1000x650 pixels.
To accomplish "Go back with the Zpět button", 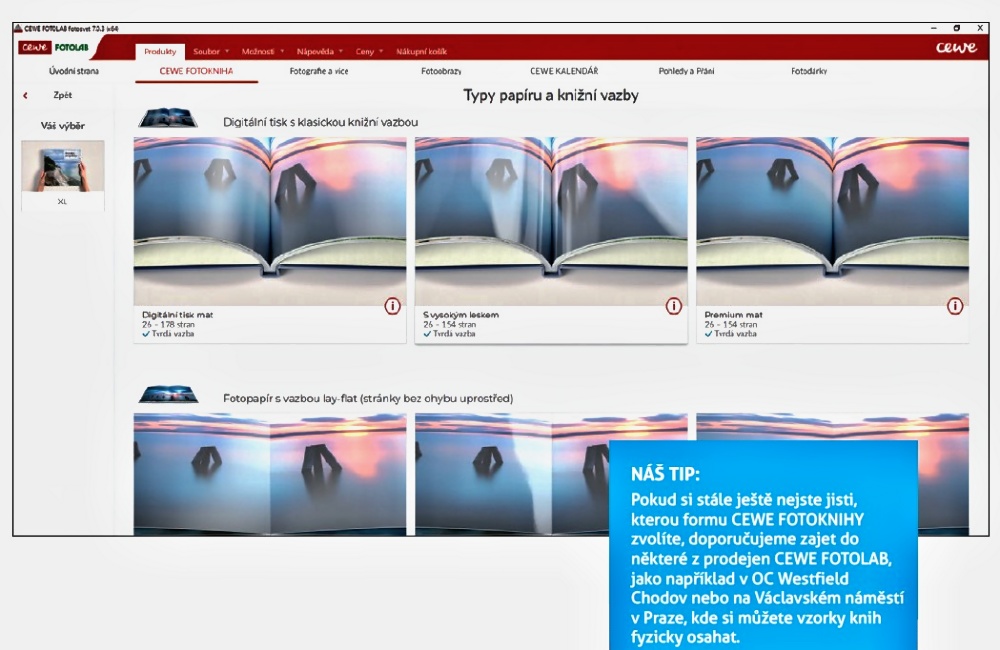I will coord(62,95).
